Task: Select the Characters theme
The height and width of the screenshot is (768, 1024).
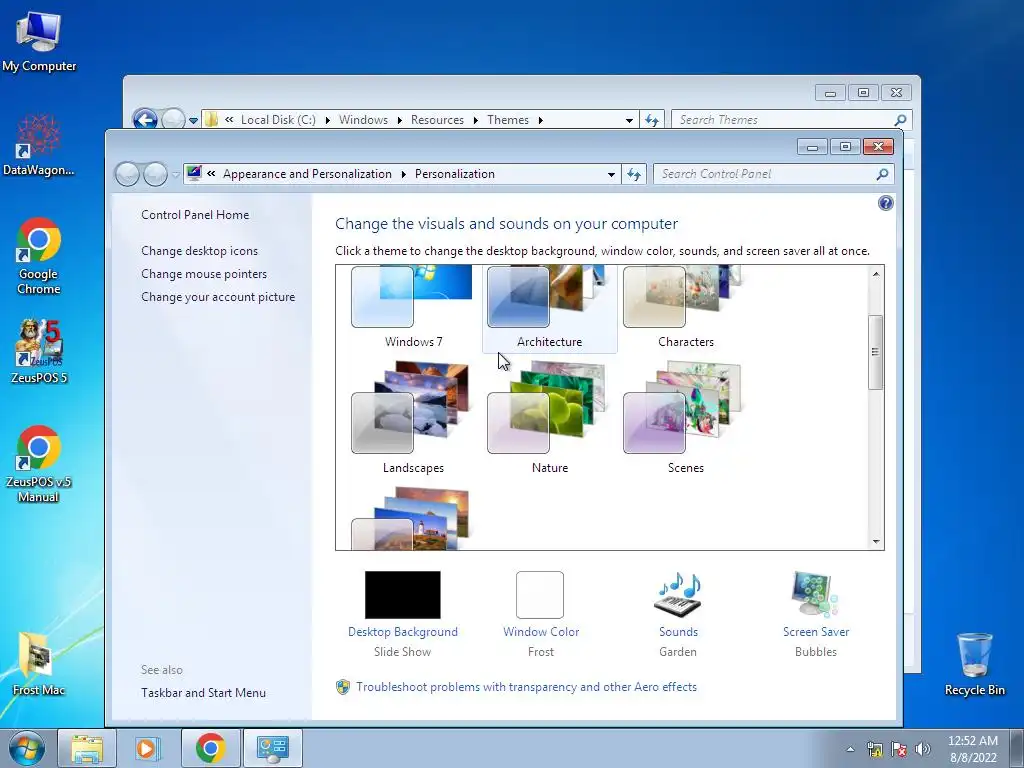Action: pyautogui.click(x=685, y=308)
